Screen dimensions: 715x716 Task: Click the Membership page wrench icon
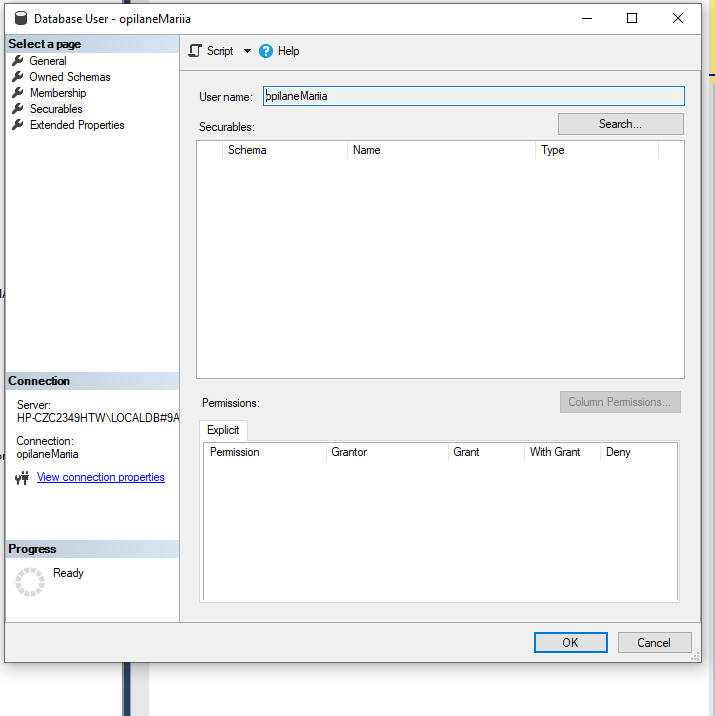click(17, 93)
